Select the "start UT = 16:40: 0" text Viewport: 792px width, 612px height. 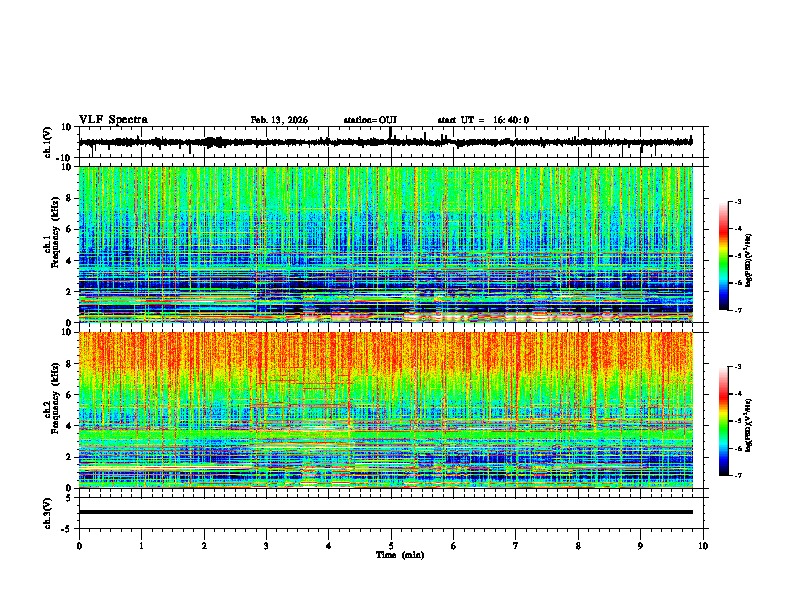tap(483, 120)
